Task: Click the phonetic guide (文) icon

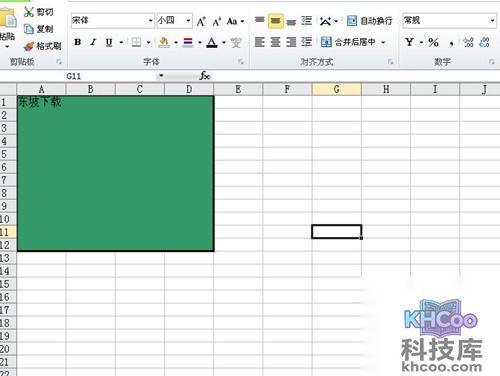Action: click(236, 42)
